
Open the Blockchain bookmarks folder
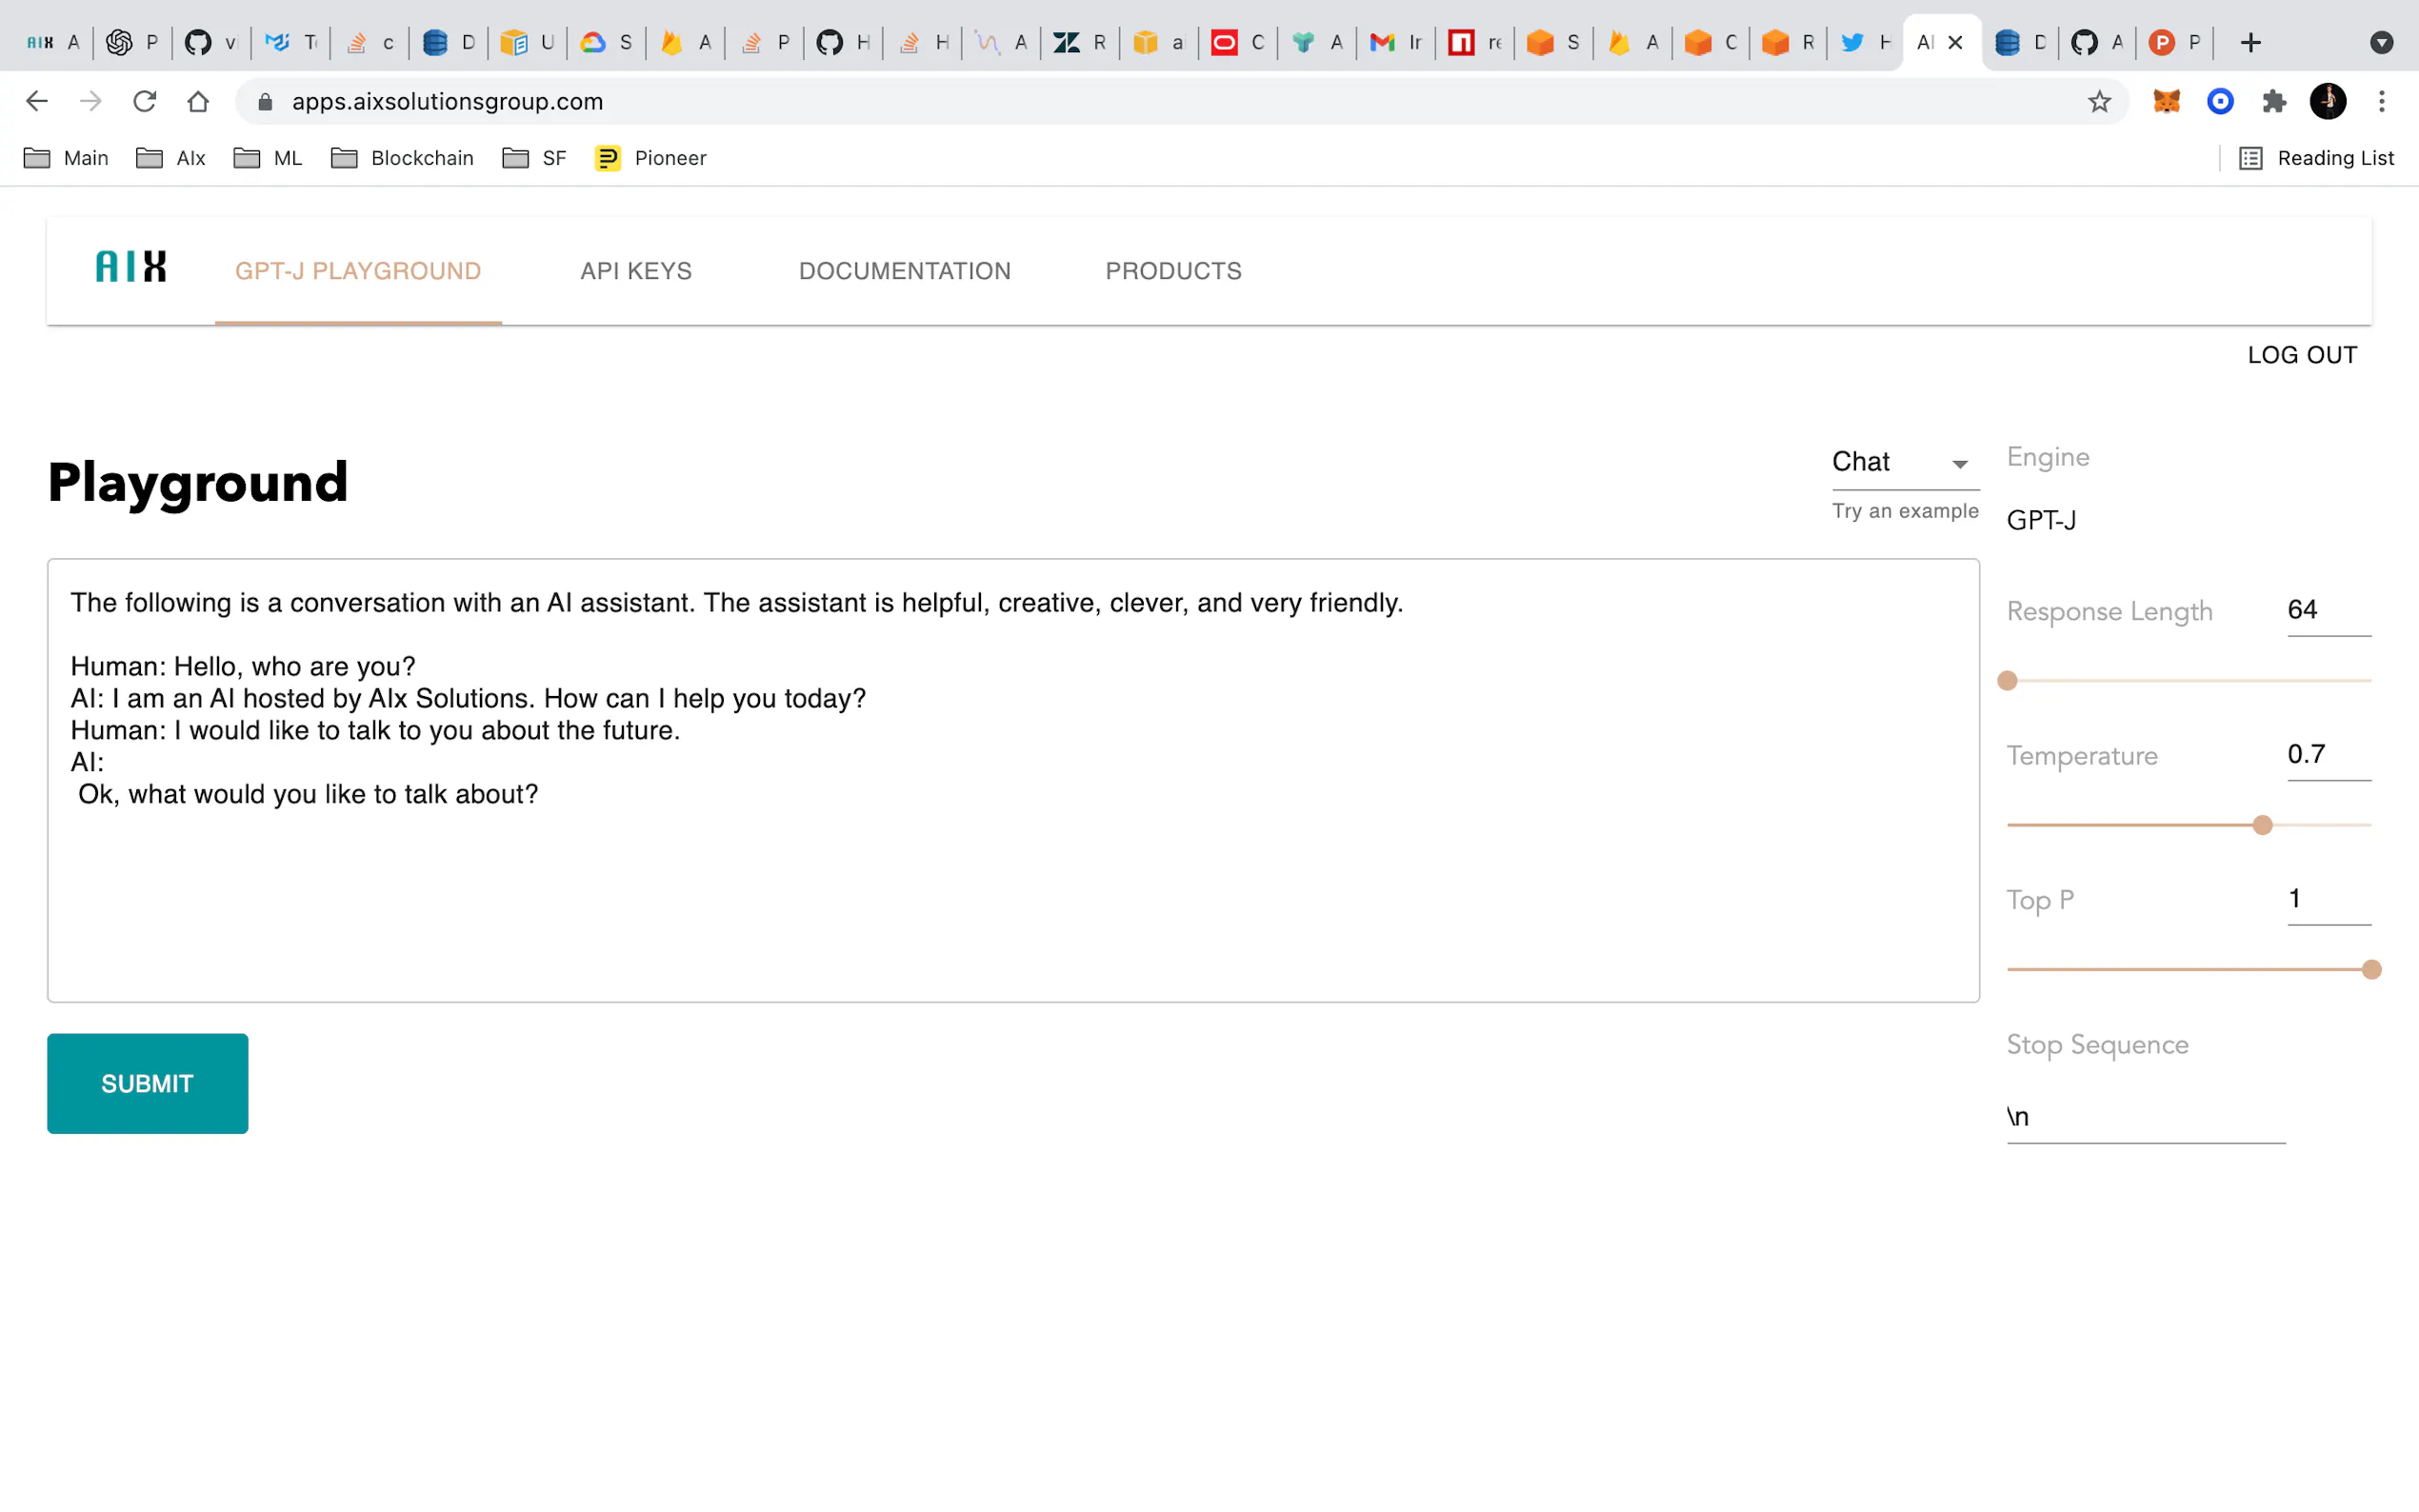tap(402, 158)
